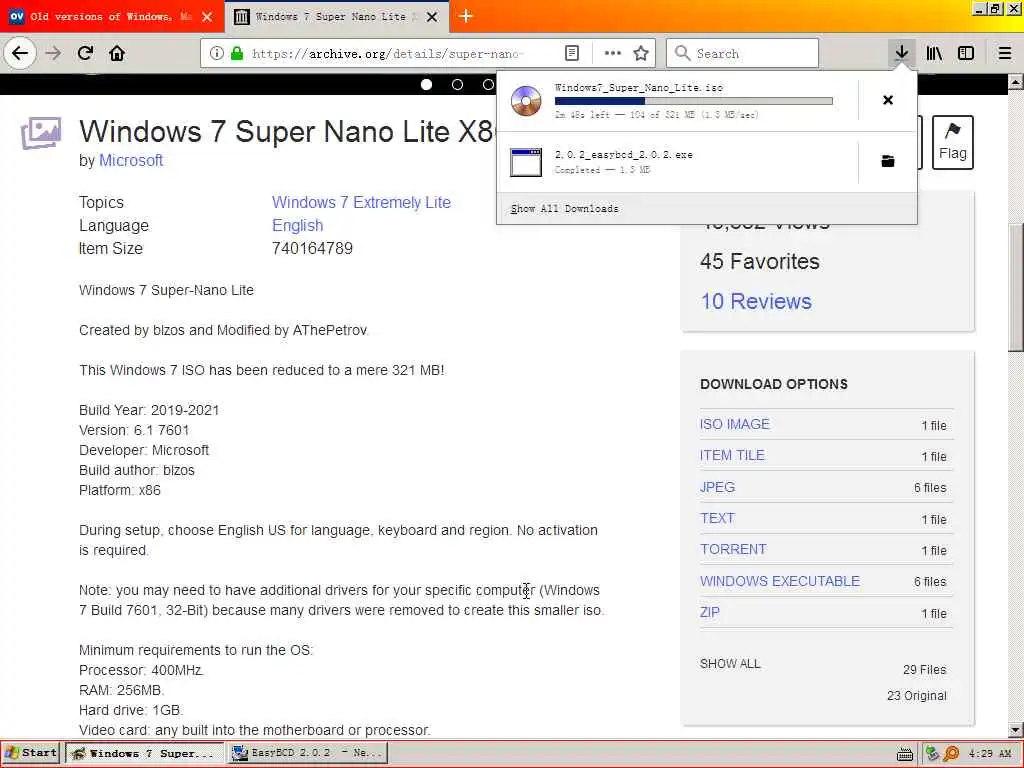Click the page scrollbar down arrow

pyautogui.click(x=1016, y=730)
